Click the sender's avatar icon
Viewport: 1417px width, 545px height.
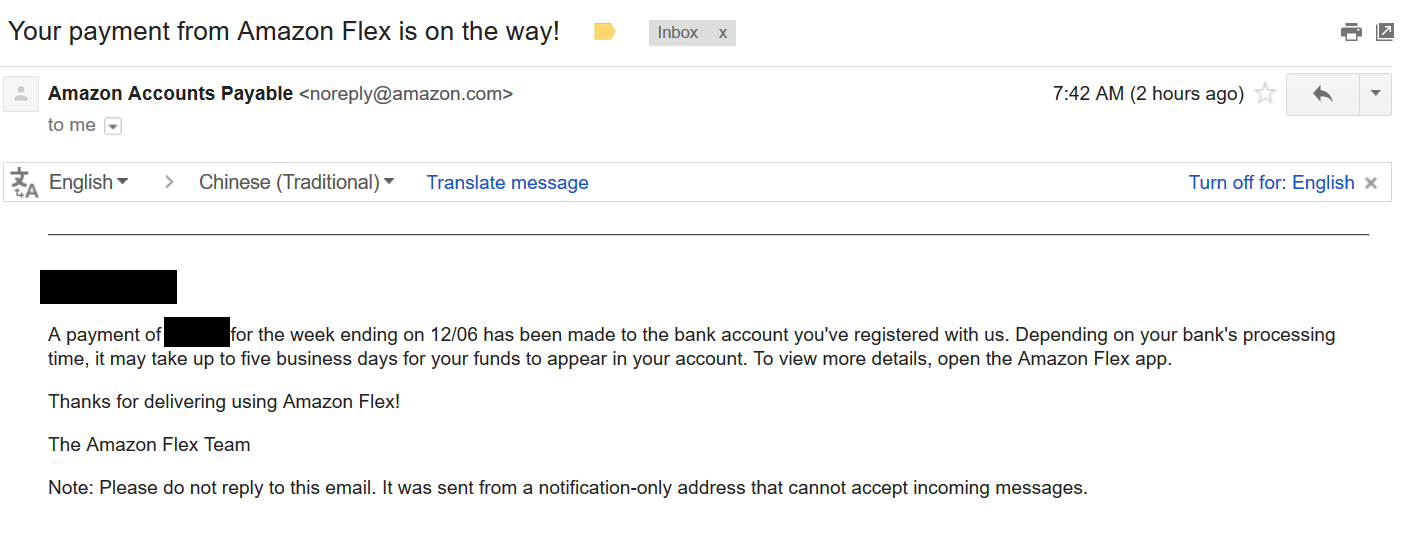pyautogui.click(x=21, y=94)
